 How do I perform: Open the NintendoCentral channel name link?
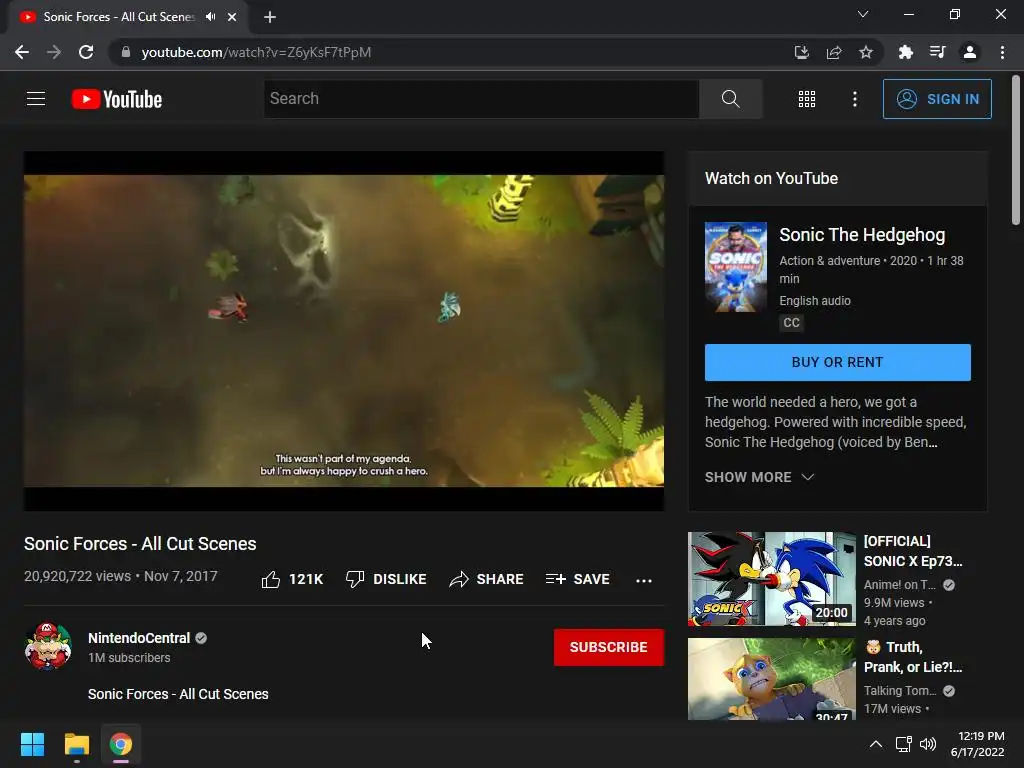139,638
